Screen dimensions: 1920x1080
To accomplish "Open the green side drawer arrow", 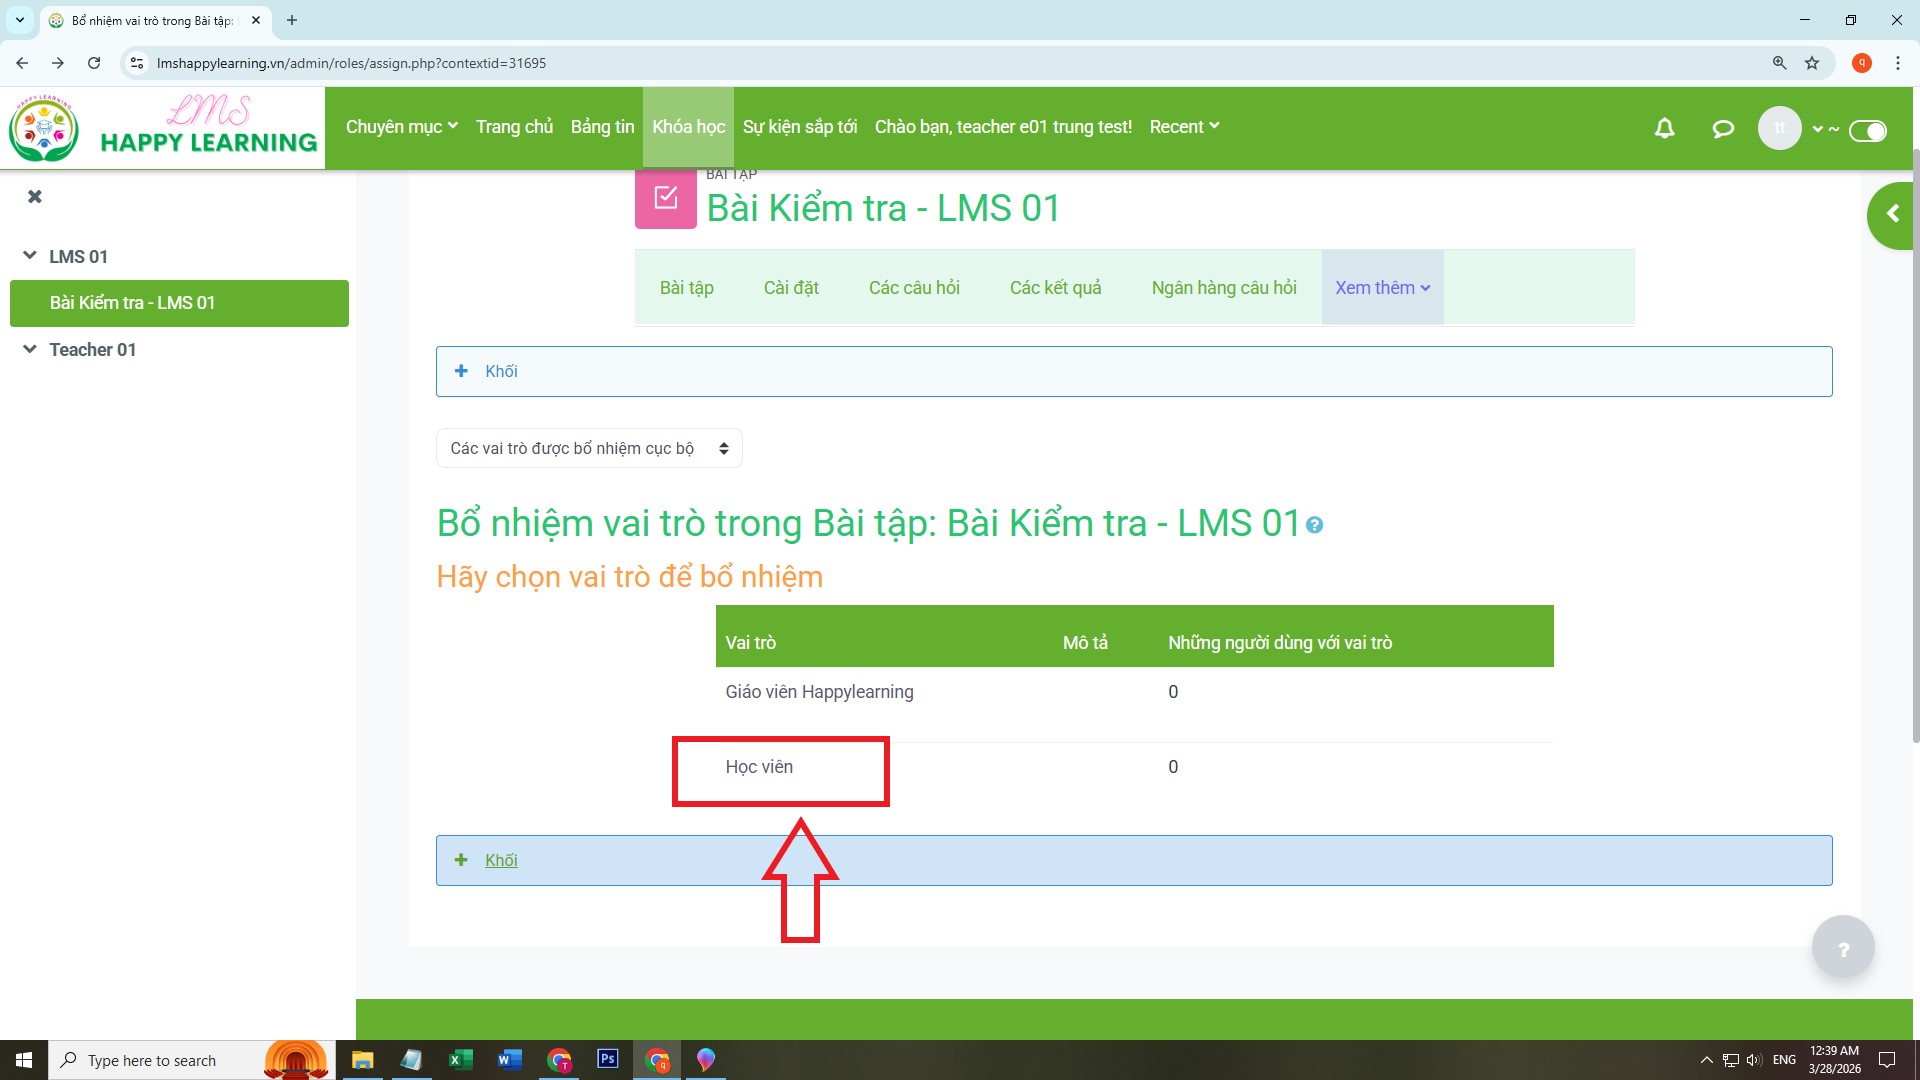I will click(1891, 214).
